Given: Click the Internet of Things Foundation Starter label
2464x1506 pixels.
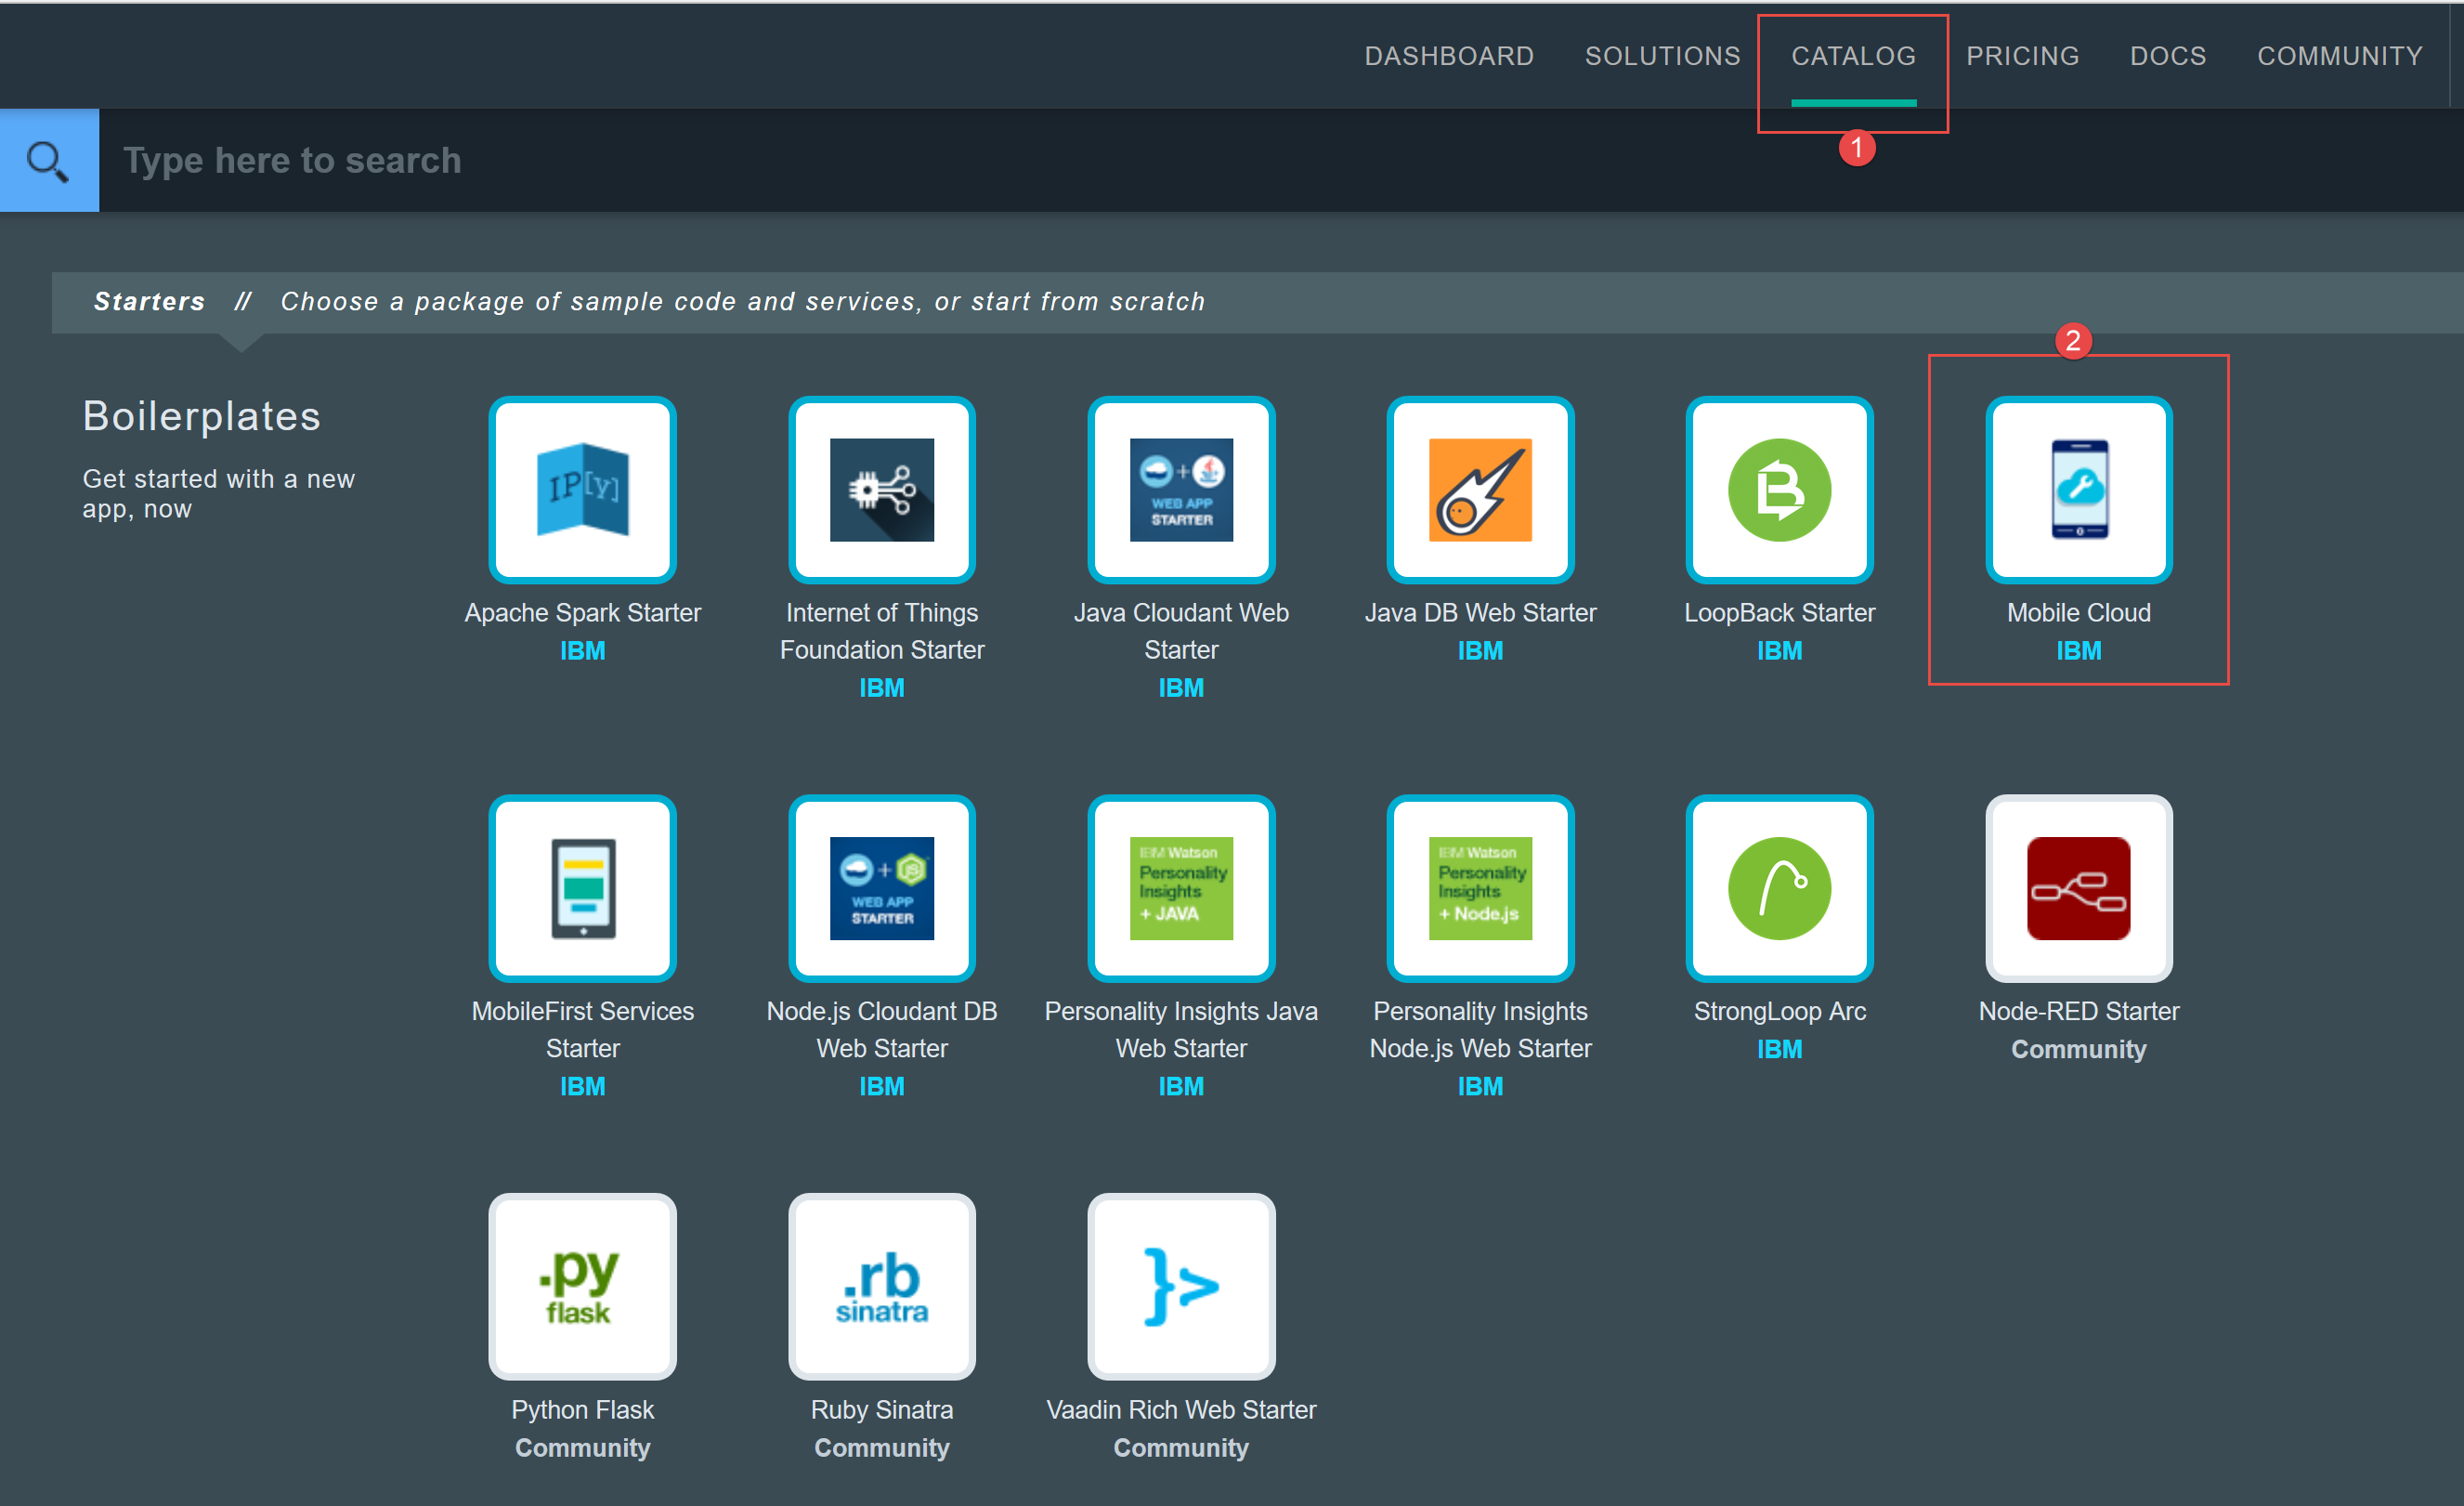Looking at the screenshot, I should pyautogui.click(x=881, y=631).
